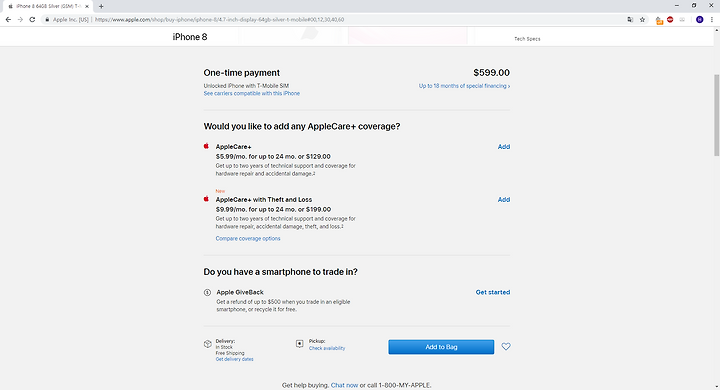Click the red ad blocker extension icon

[670, 20]
